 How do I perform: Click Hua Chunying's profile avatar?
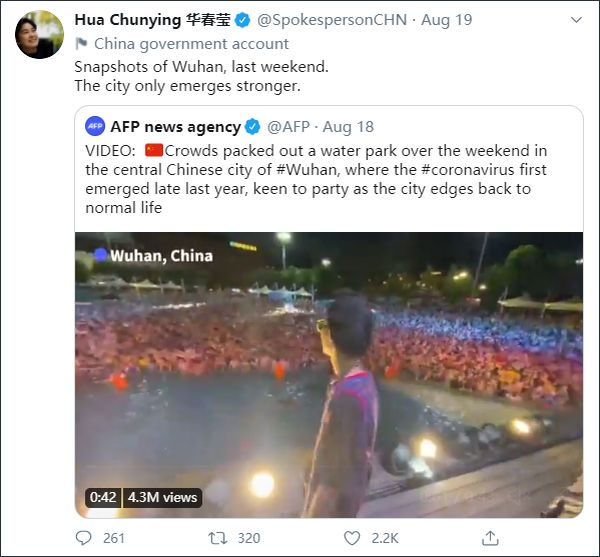(x=37, y=37)
